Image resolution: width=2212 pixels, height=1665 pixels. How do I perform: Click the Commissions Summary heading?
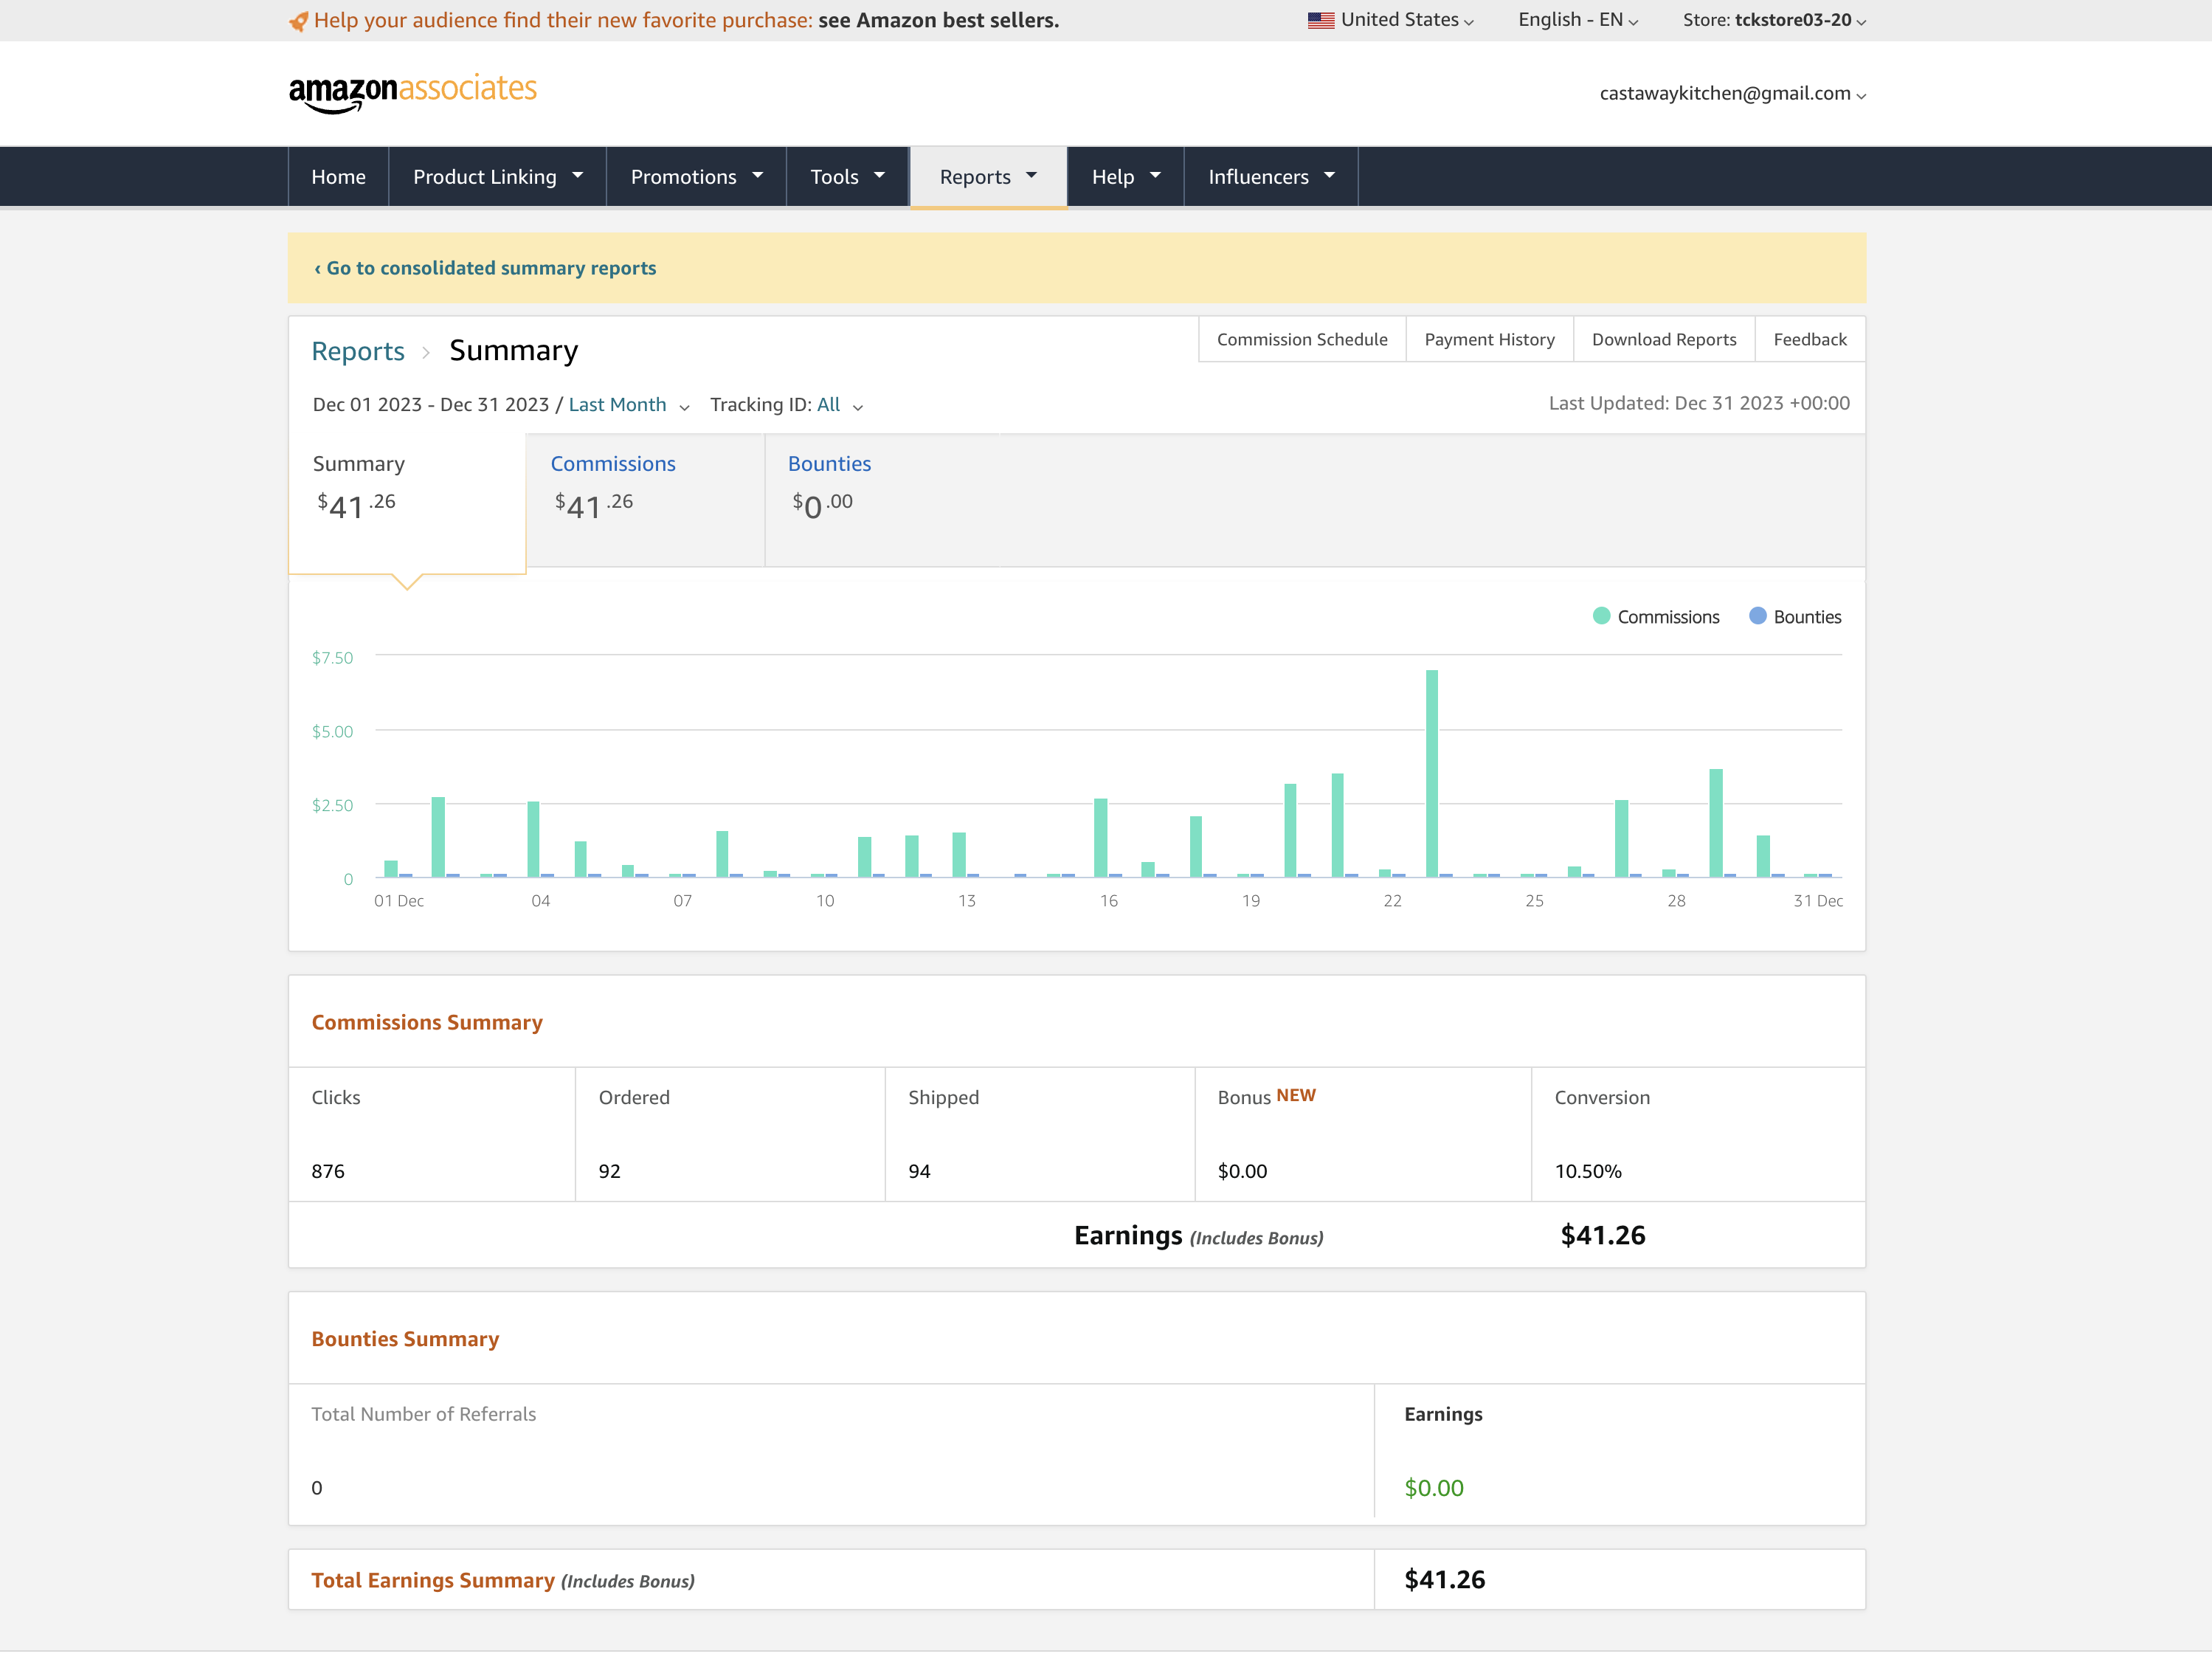click(427, 1023)
